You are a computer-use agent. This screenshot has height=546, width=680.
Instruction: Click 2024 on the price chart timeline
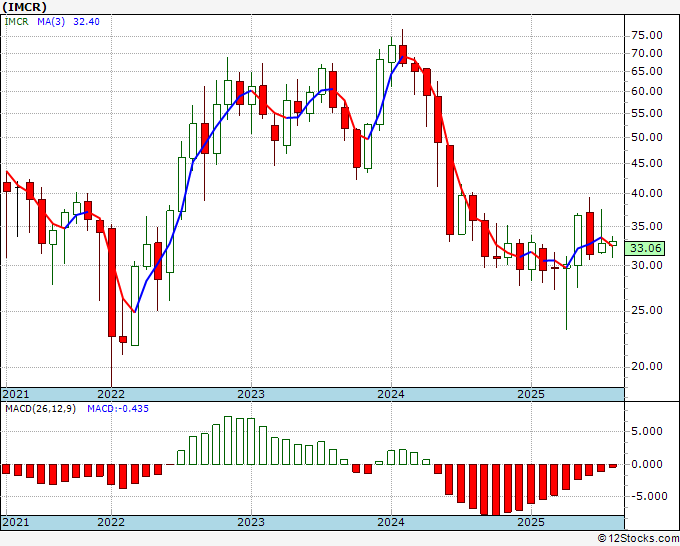pyautogui.click(x=391, y=394)
